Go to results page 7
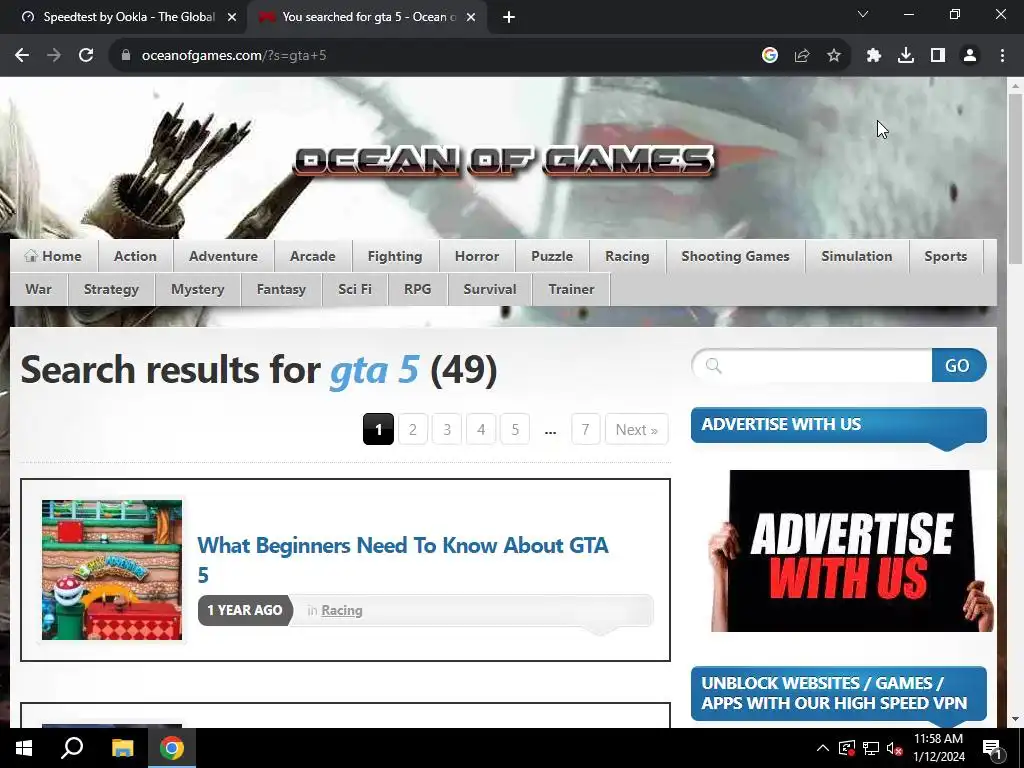Screen dimensions: 1024x768 (x=586, y=429)
